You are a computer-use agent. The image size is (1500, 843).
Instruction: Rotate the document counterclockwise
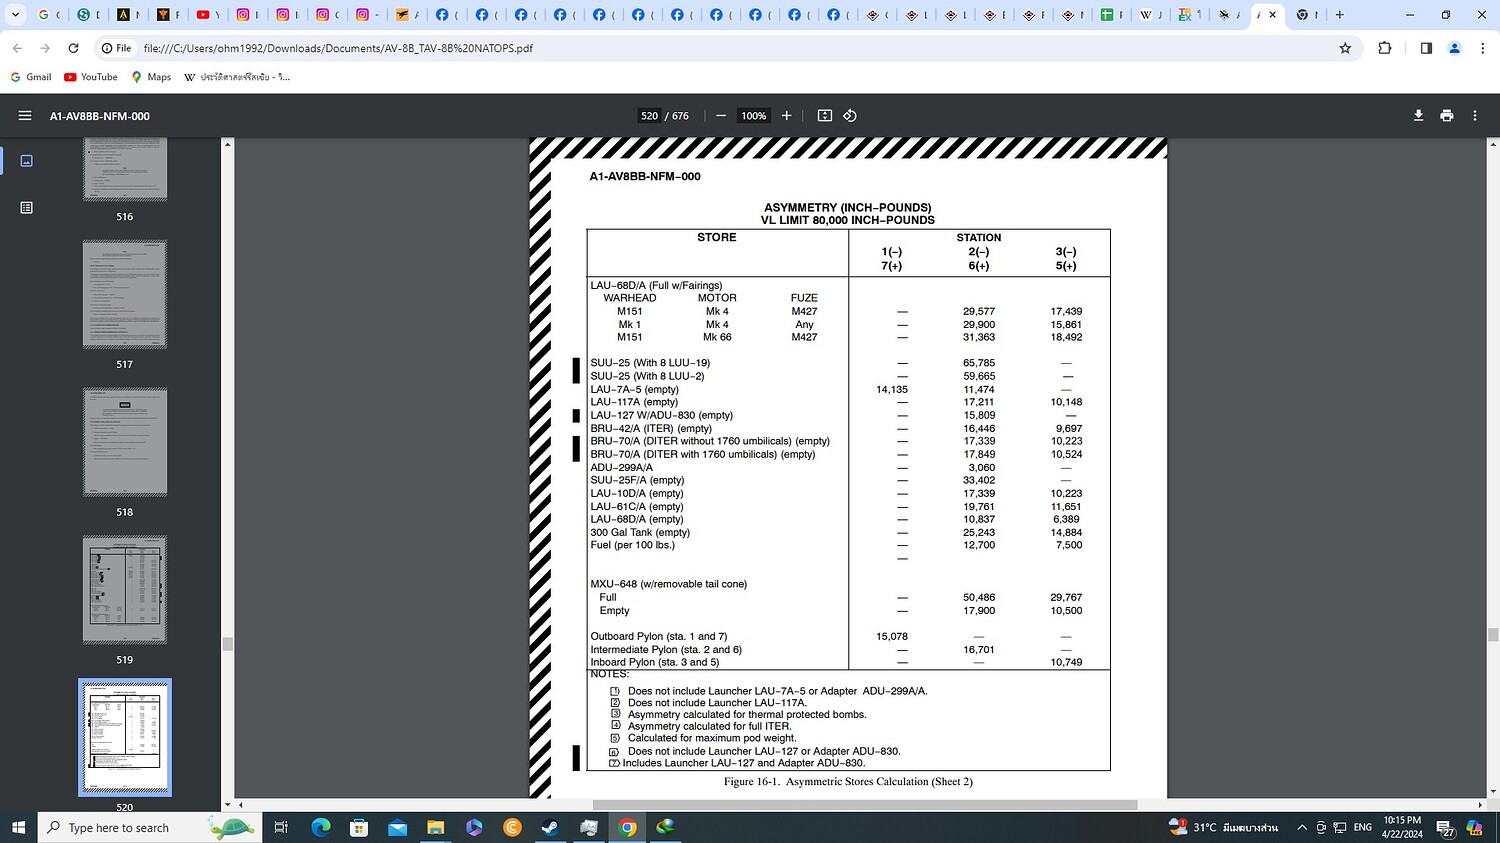pyautogui.click(x=850, y=116)
